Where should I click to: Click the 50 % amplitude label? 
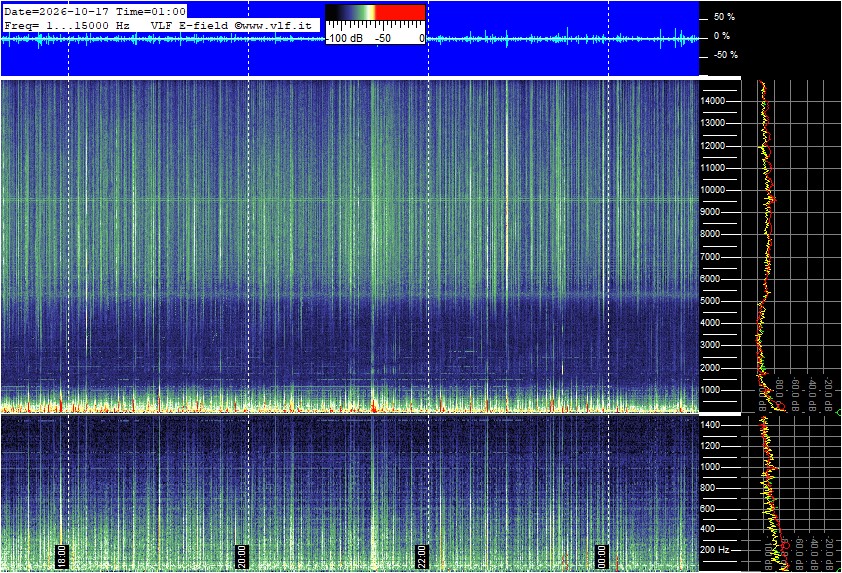(724, 17)
